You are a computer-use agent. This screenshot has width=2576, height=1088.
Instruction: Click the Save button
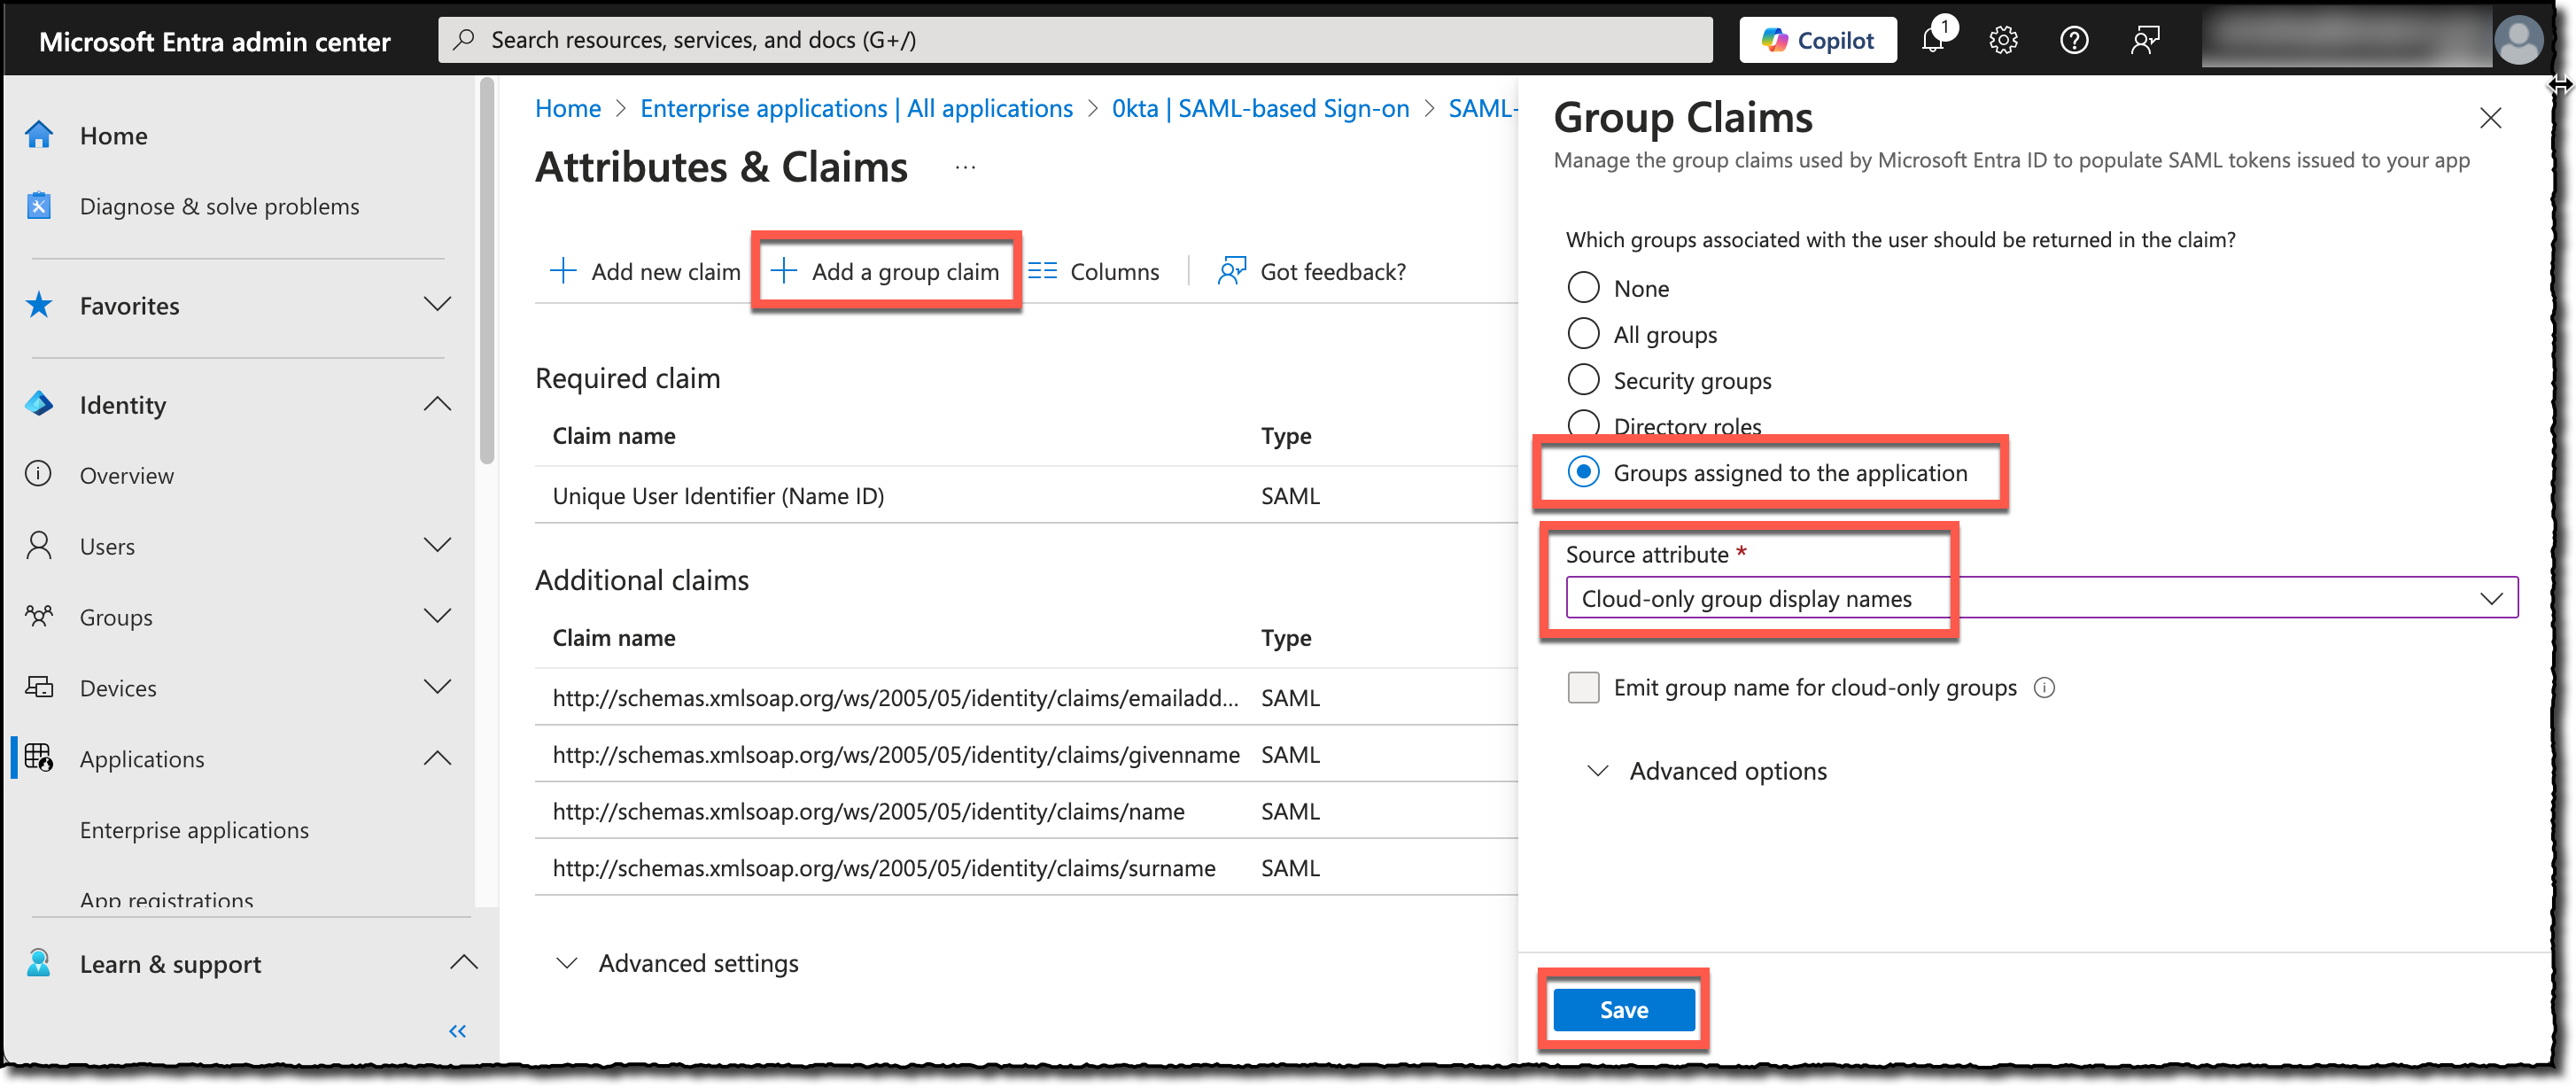pyautogui.click(x=1623, y=1009)
